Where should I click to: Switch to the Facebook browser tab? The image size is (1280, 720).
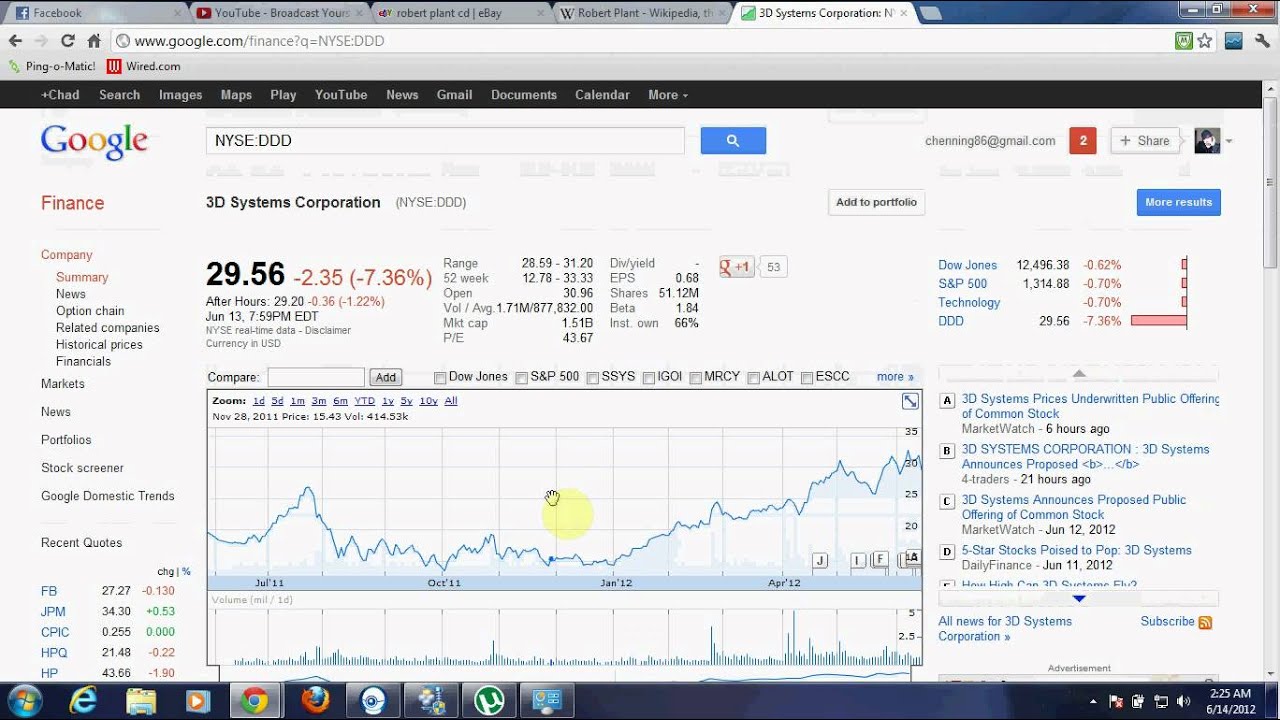(95, 13)
